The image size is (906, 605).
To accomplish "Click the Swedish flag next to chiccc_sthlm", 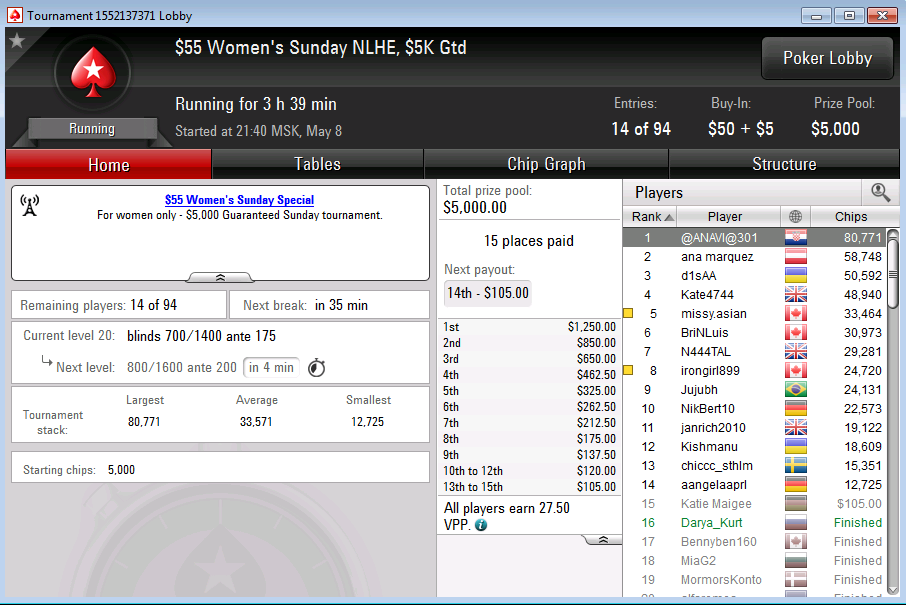I will [796, 466].
